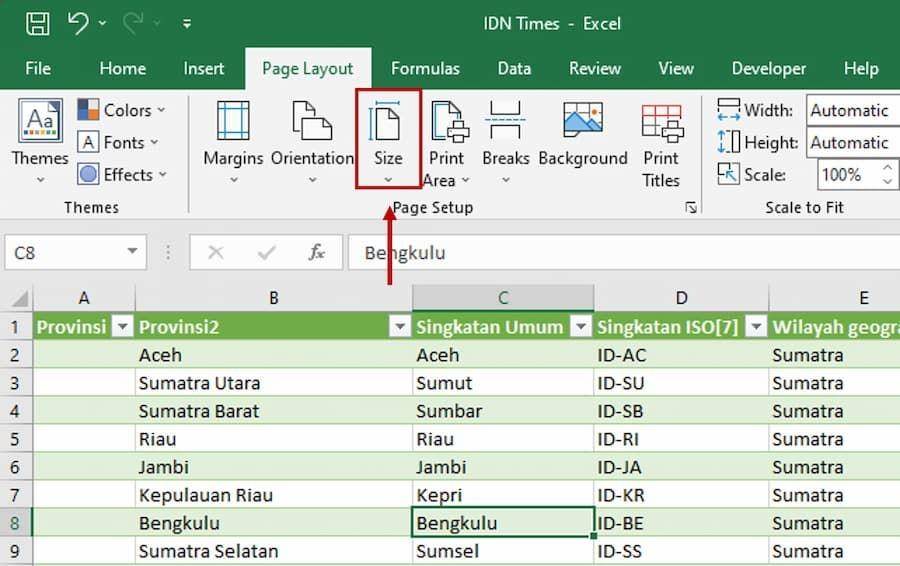Open the Data tab
The image size is (900, 566).
coord(514,69)
